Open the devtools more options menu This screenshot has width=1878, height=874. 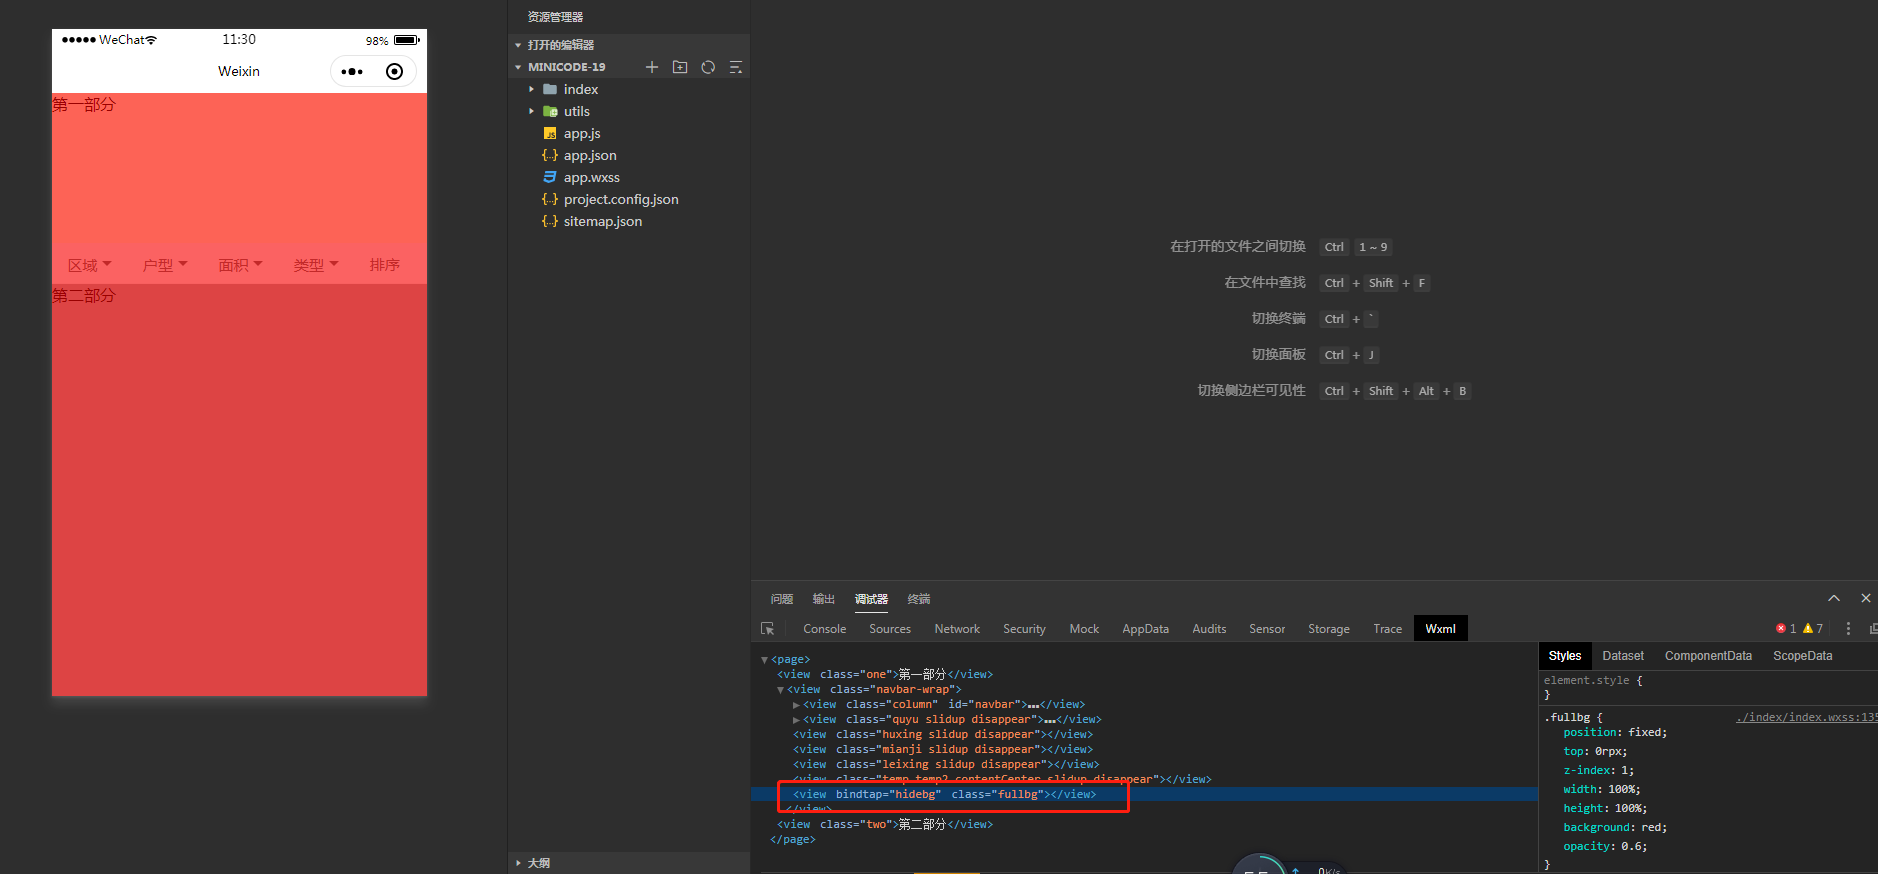pyautogui.click(x=1848, y=629)
